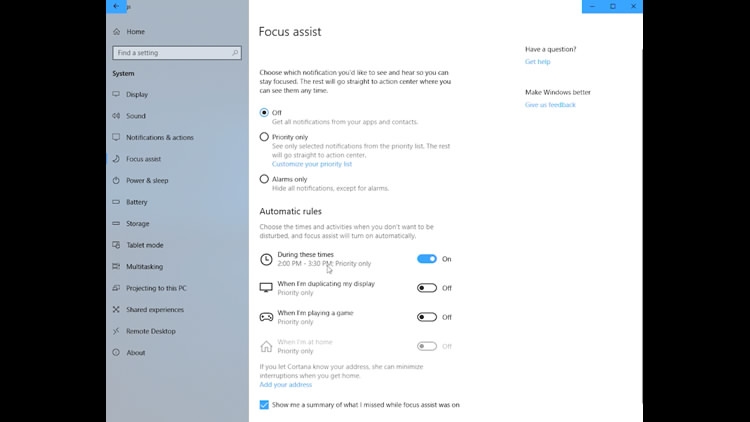
Task: Enable When I'm playing a game toggle
Action: tap(427, 317)
